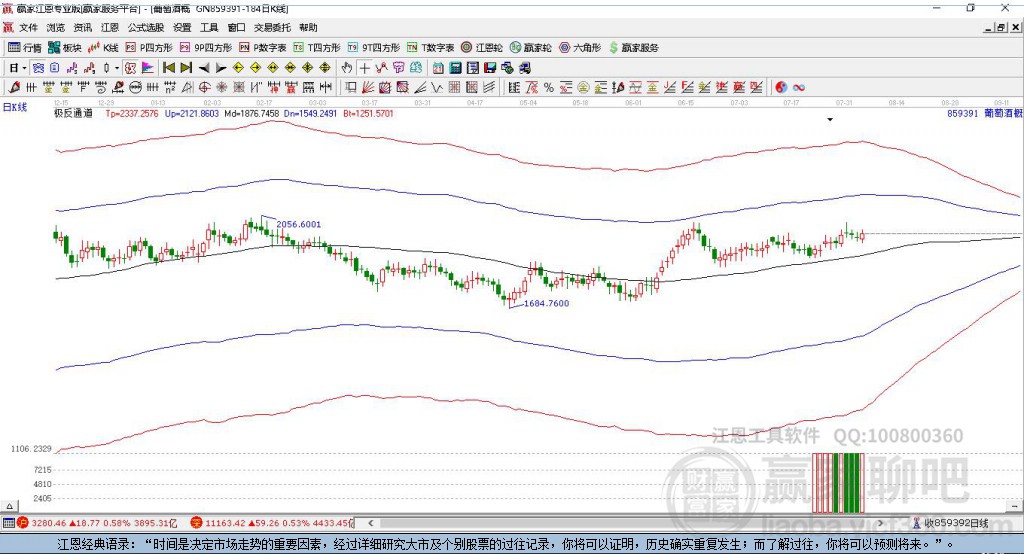Click the first yellow diamond left-arrow icon

click(x=238, y=68)
